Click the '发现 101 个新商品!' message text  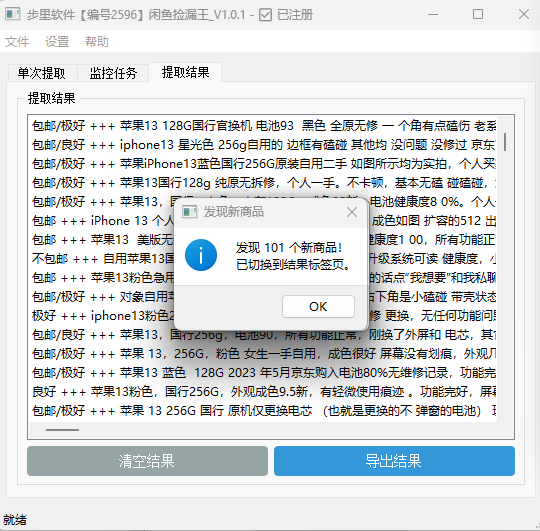289,248
